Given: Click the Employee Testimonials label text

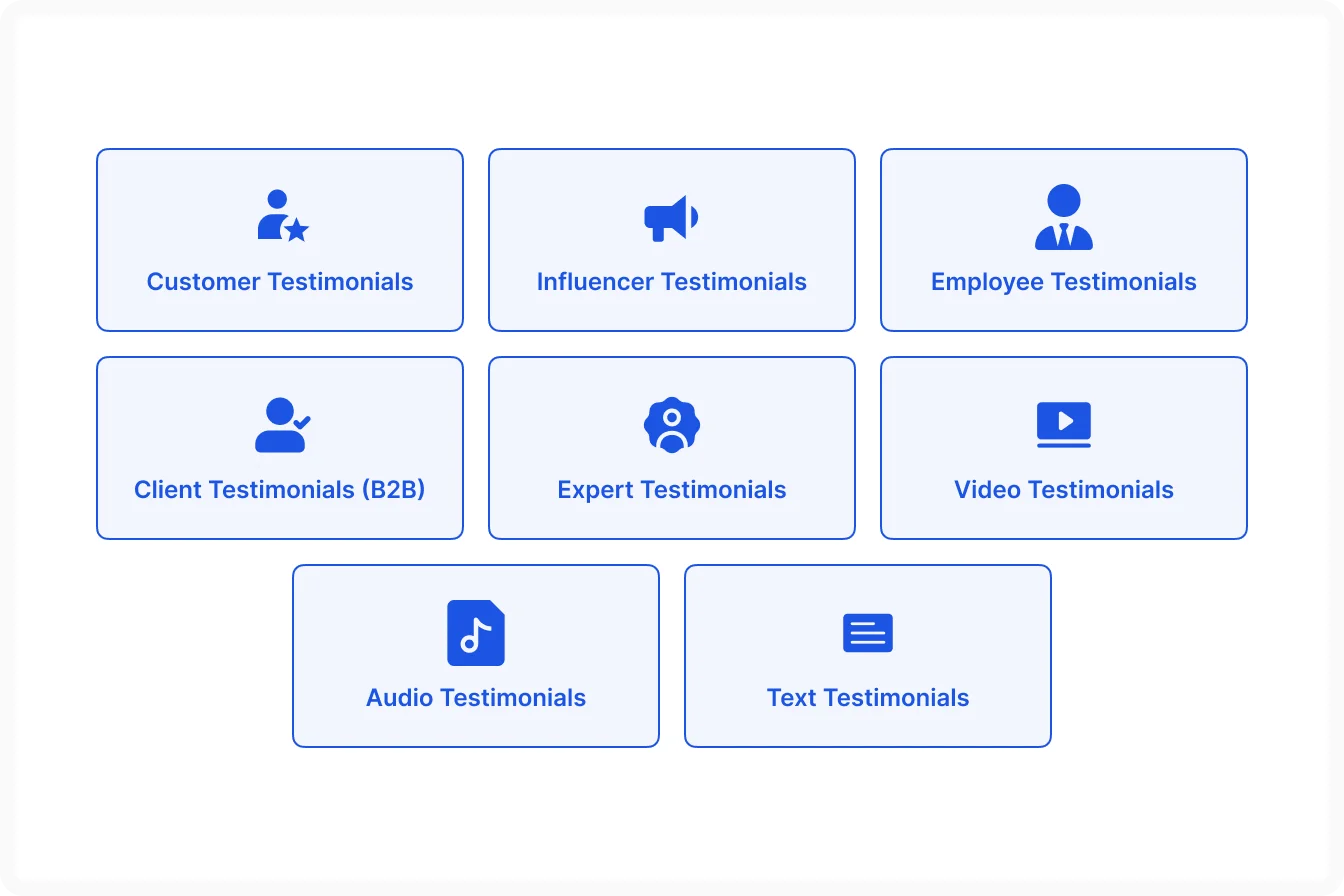Looking at the screenshot, I should [1063, 282].
